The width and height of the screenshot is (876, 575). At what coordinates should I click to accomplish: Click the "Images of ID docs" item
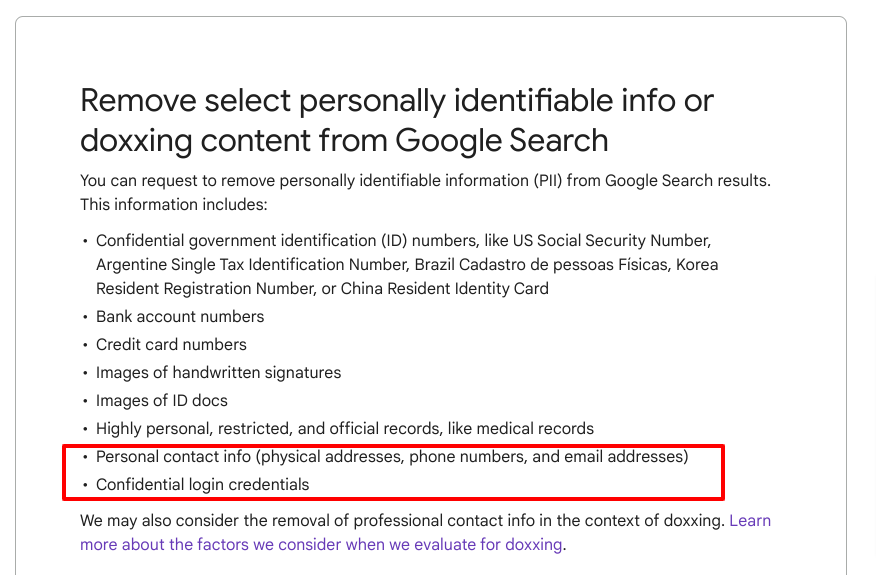click(x=162, y=401)
